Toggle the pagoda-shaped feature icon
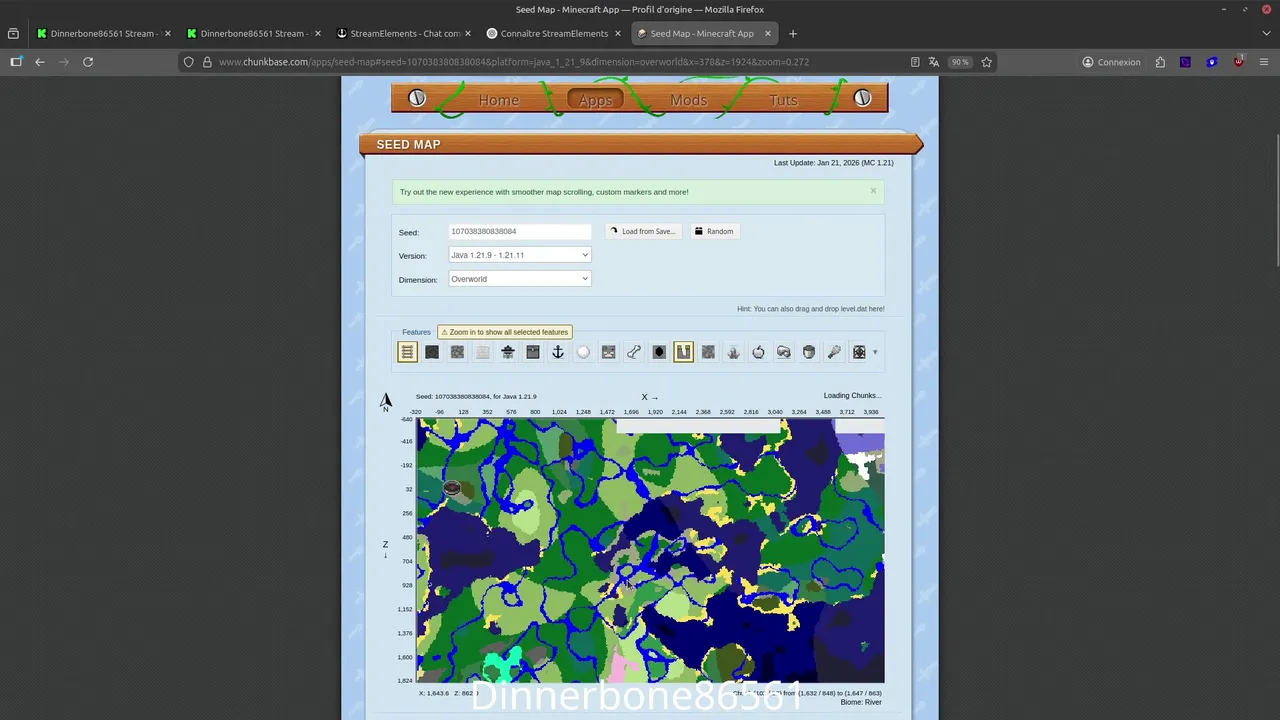The height and width of the screenshot is (720, 1280). pos(508,352)
